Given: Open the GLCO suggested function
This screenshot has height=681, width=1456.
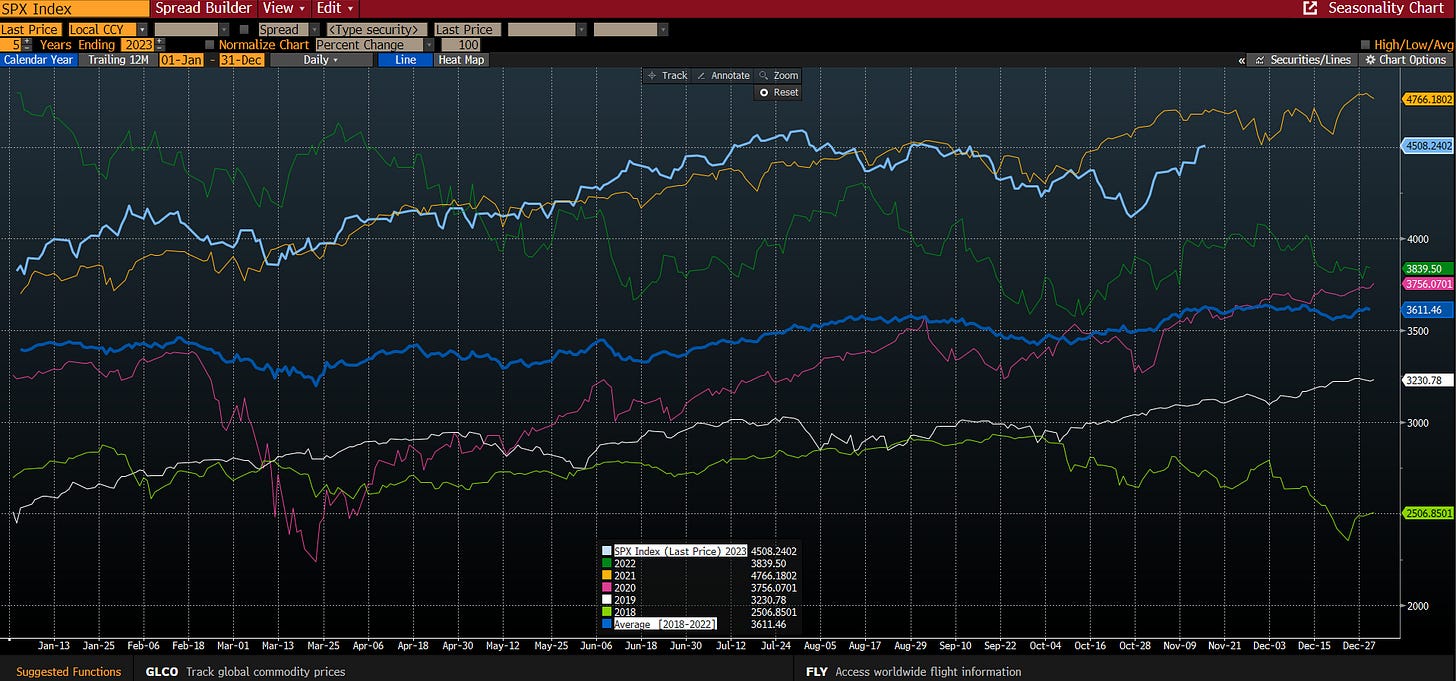Looking at the screenshot, I should click(162, 672).
